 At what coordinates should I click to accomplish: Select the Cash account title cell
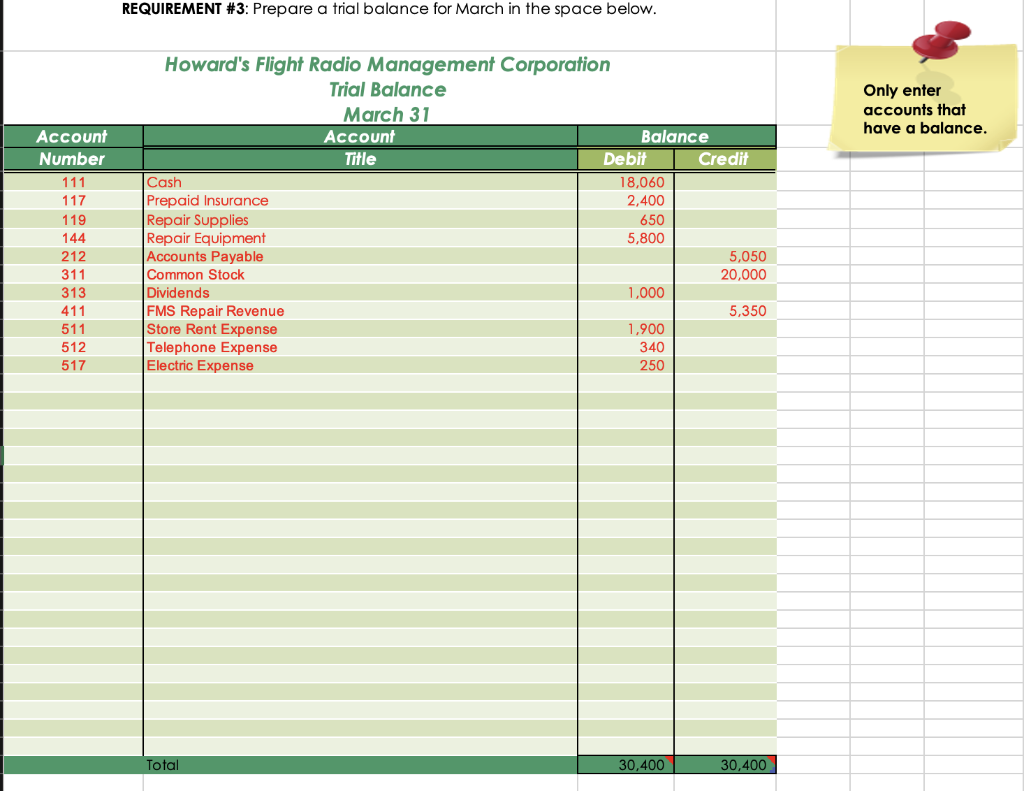click(165, 182)
